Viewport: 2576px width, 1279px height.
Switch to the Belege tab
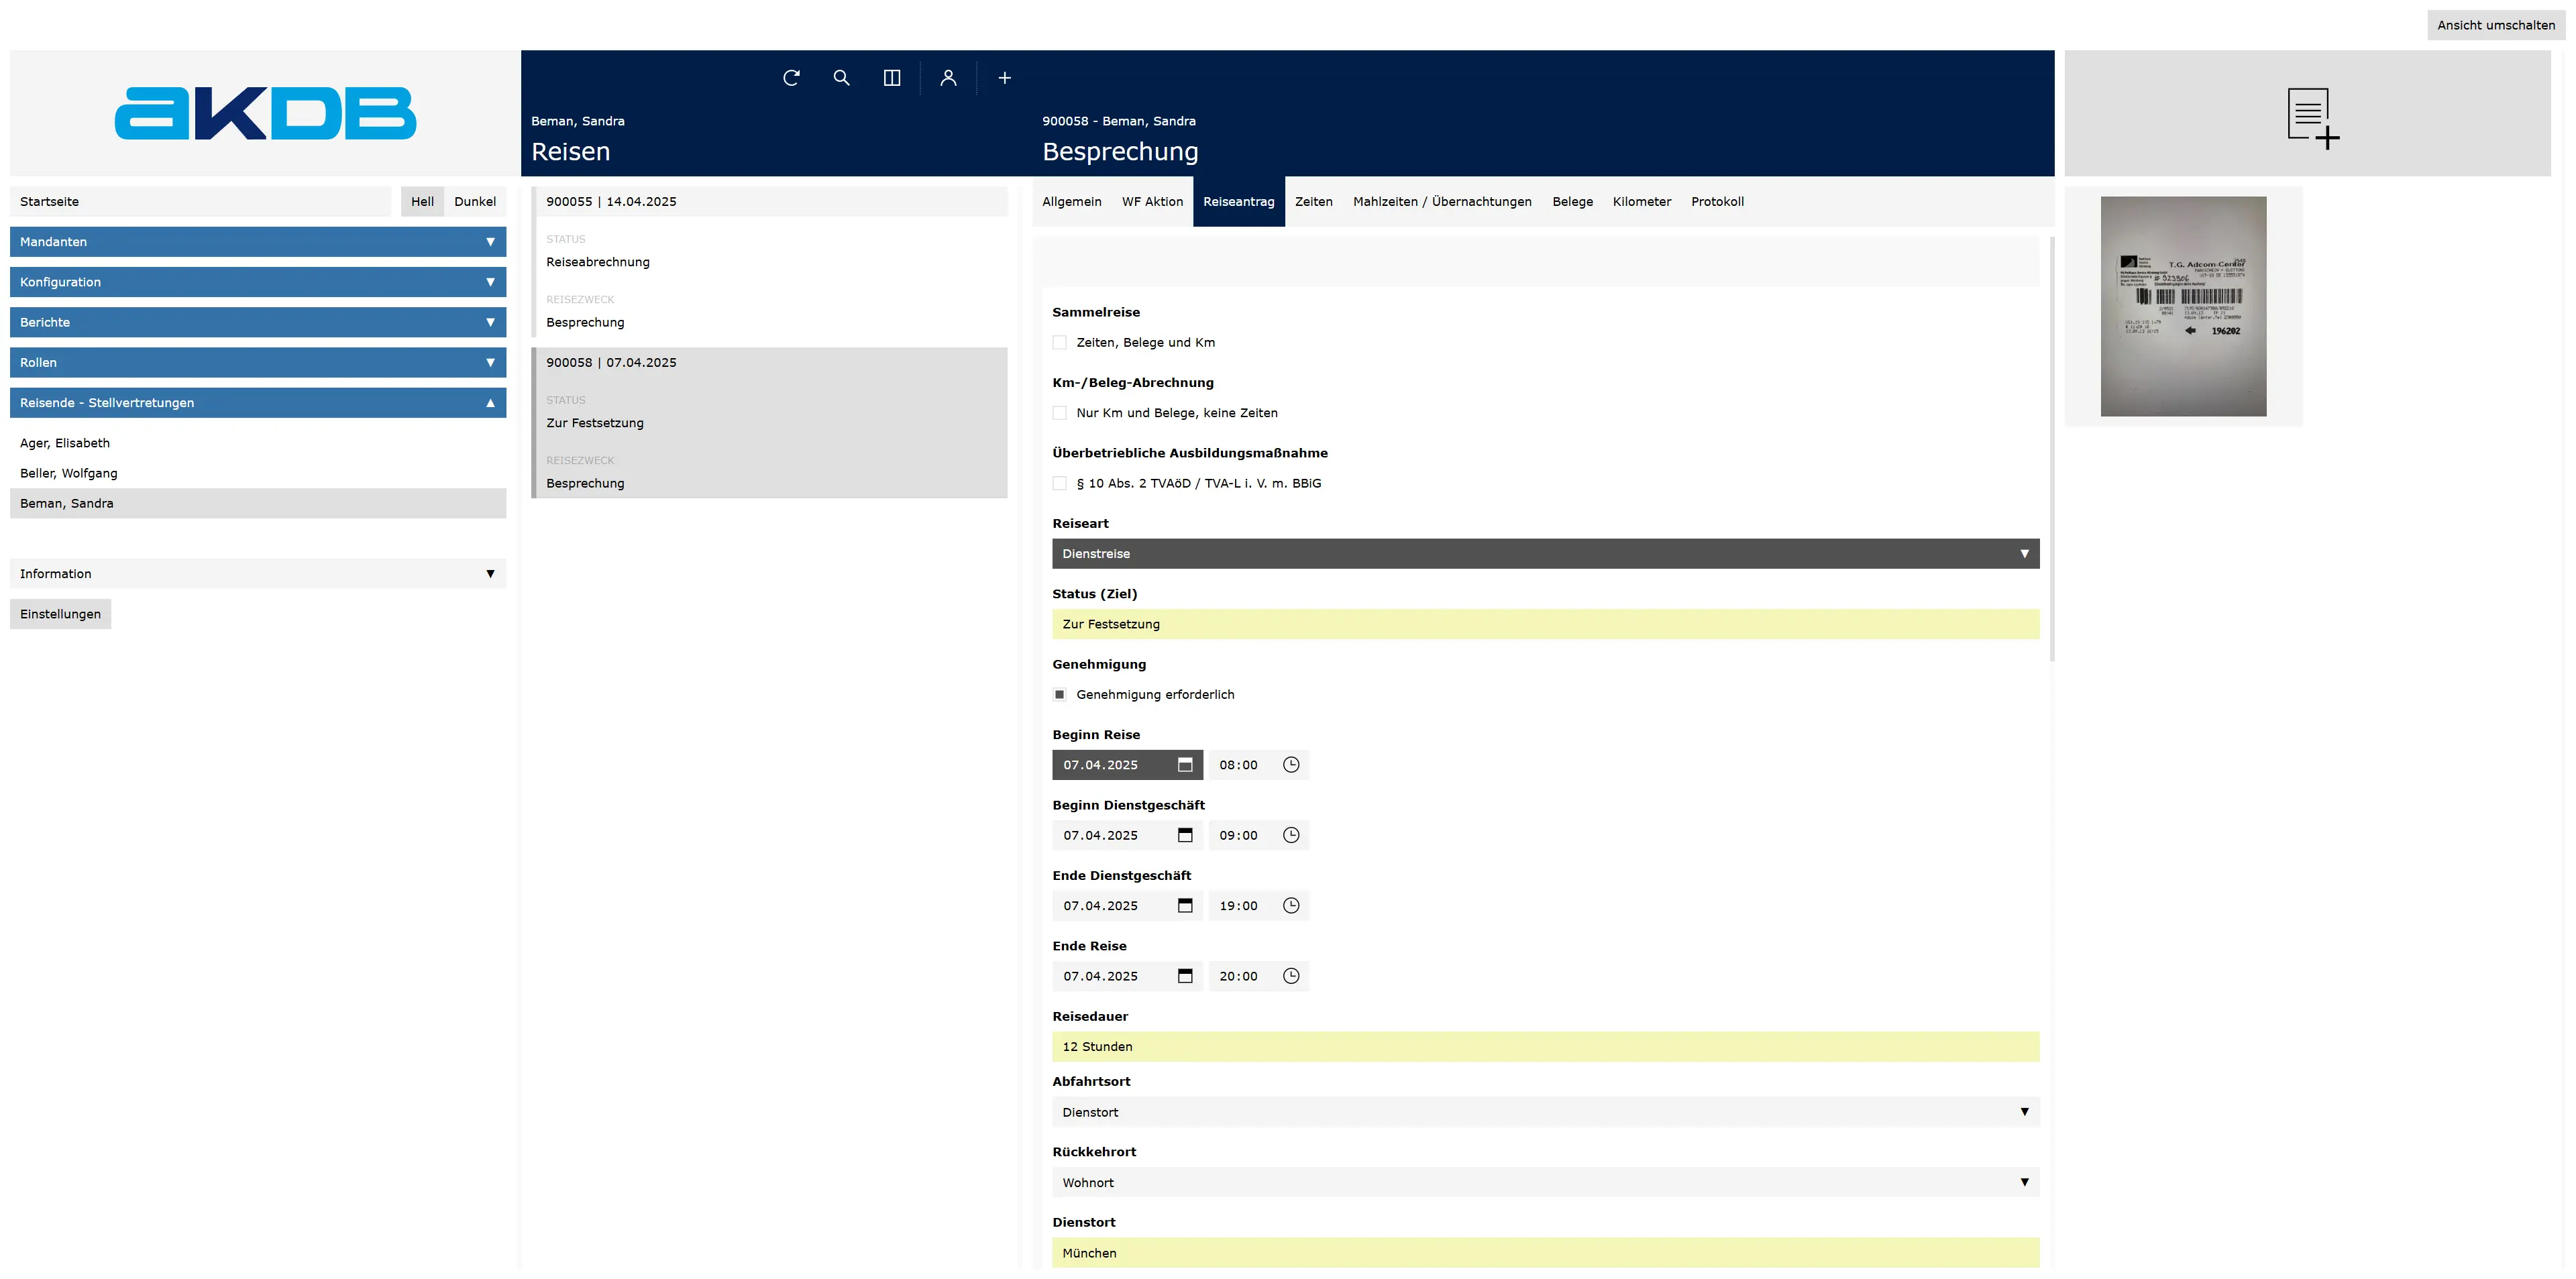(1572, 202)
